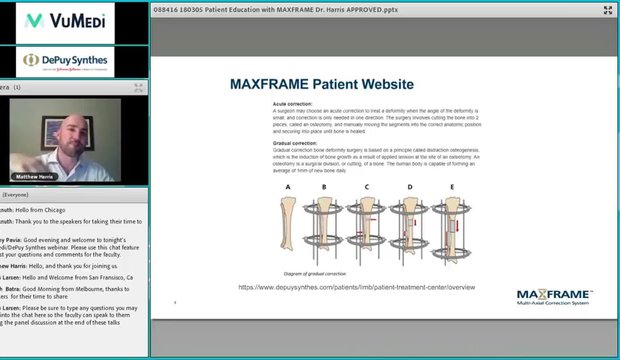The height and width of the screenshot is (360, 620).
Task: Click the VuMedi logo
Action: (x=65, y=22)
